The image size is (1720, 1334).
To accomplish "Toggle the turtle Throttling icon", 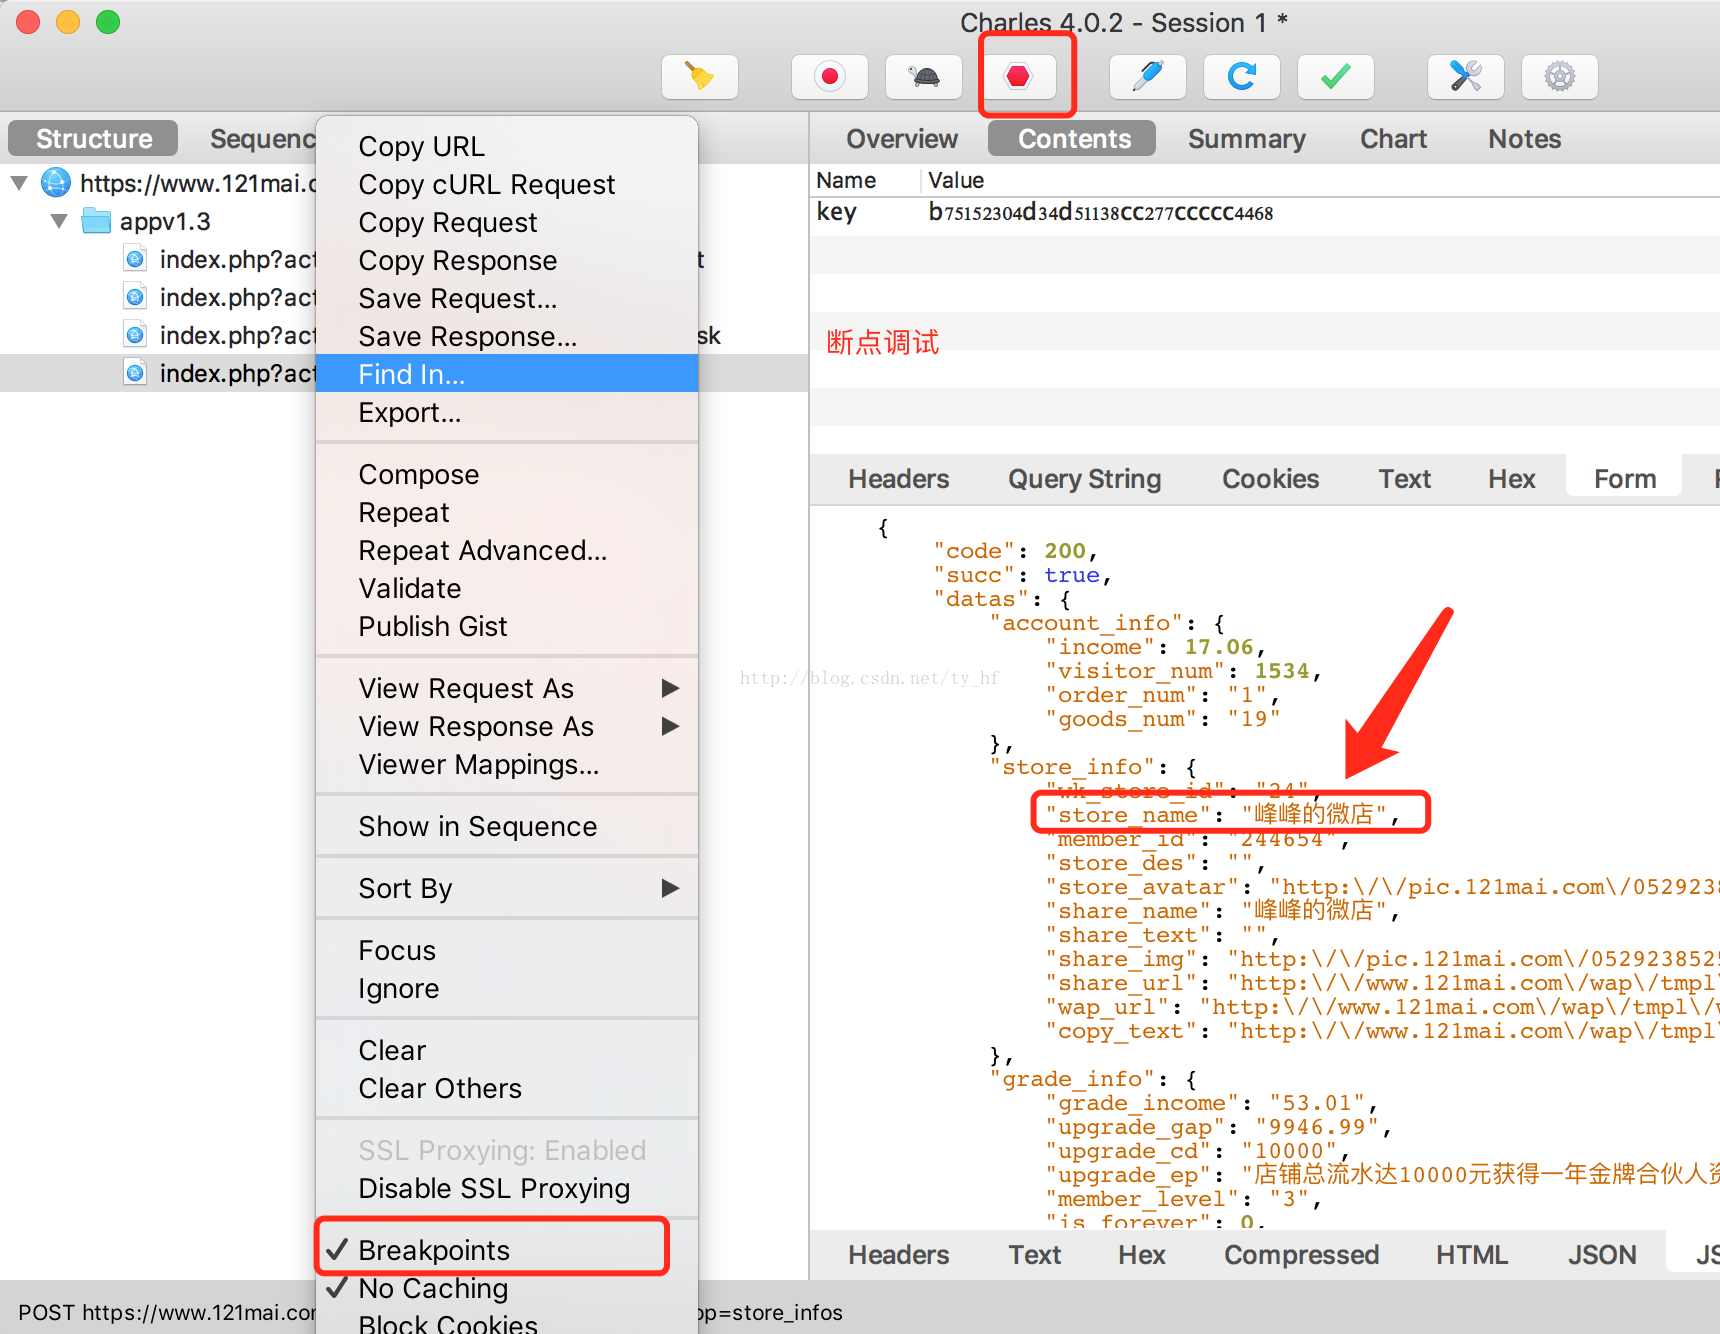I will tap(924, 77).
